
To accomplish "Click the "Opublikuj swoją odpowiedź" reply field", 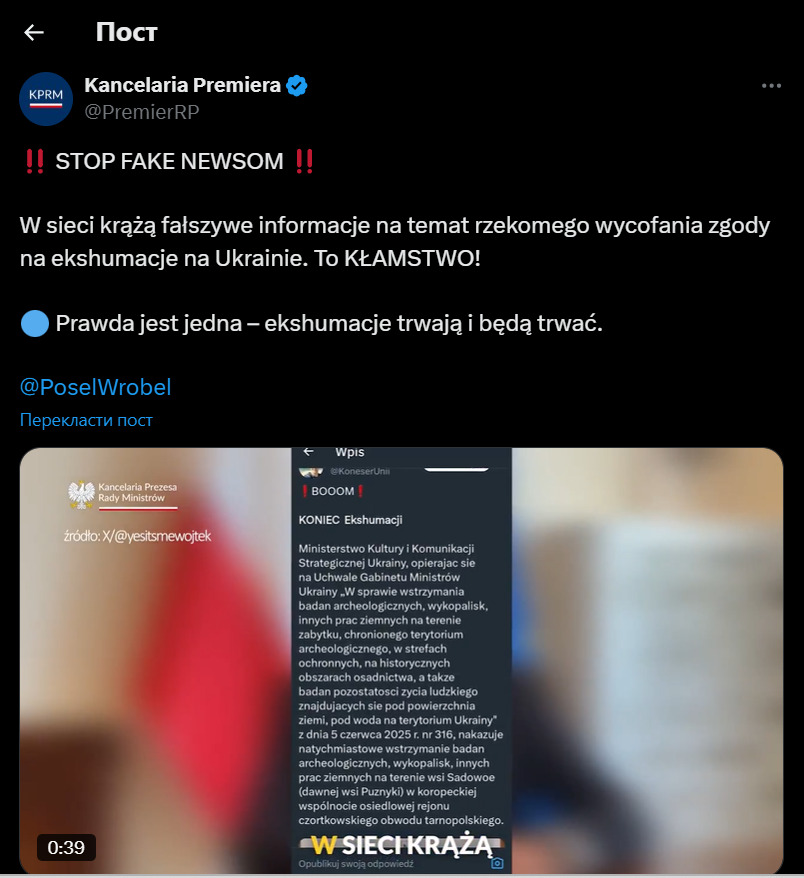I will pos(356,864).
